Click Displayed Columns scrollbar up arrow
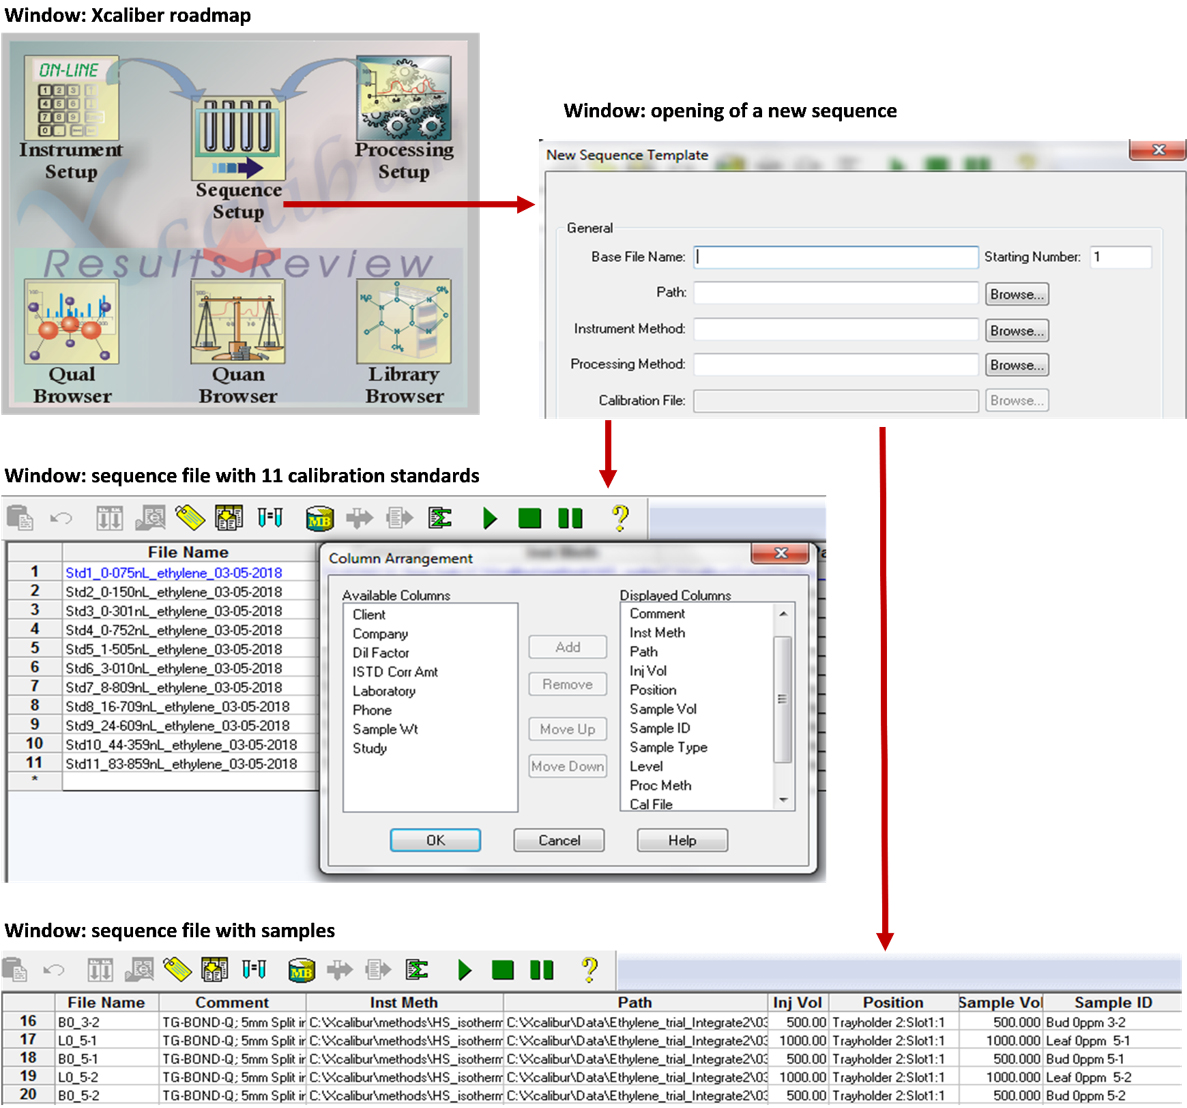The width and height of the screenshot is (1187, 1108). point(784,614)
